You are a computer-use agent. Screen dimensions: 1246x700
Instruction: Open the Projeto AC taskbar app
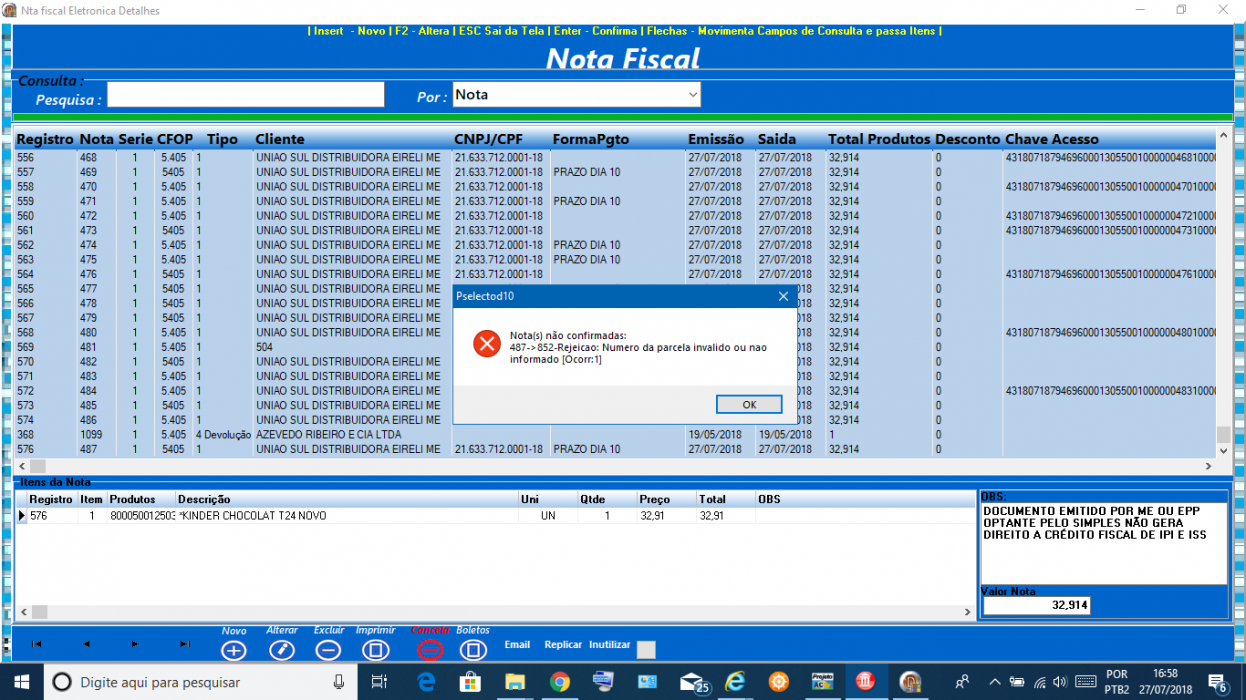(x=822, y=681)
